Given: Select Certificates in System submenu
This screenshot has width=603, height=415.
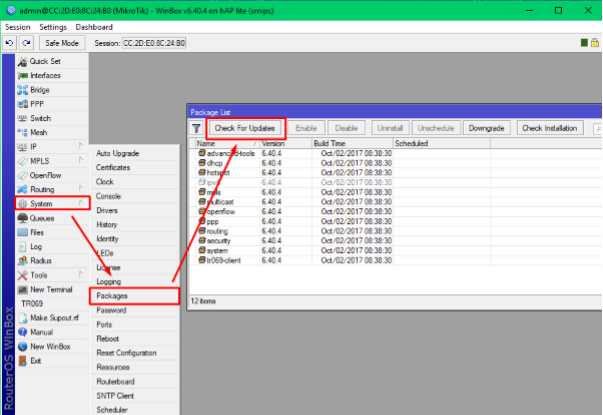Looking at the screenshot, I should coord(135,167).
